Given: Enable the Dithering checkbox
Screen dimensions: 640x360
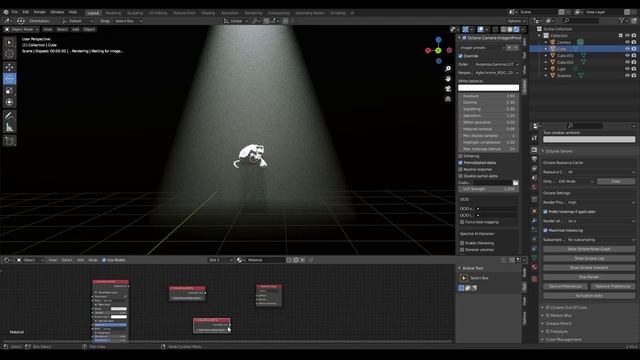Looking at the screenshot, I should click(460, 156).
